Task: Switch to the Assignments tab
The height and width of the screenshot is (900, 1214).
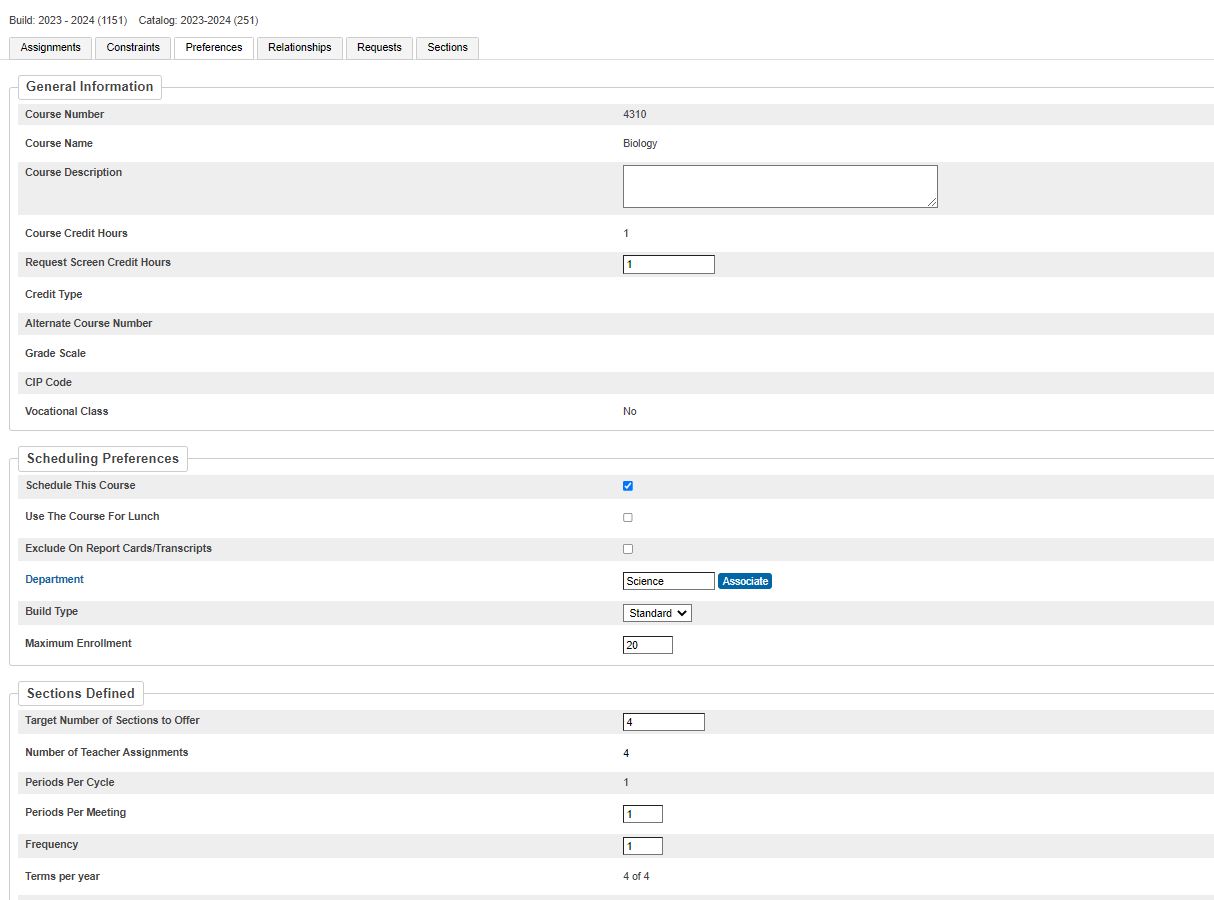Action: [50, 48]
